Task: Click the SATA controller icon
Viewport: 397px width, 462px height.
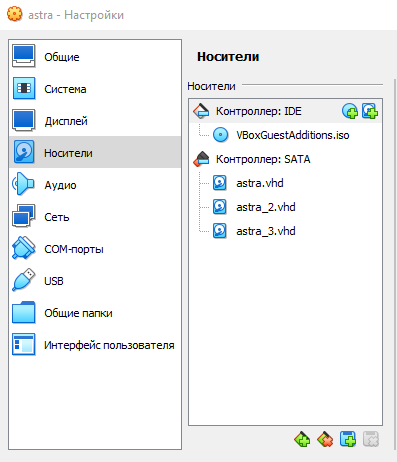Action: (201, 159)
